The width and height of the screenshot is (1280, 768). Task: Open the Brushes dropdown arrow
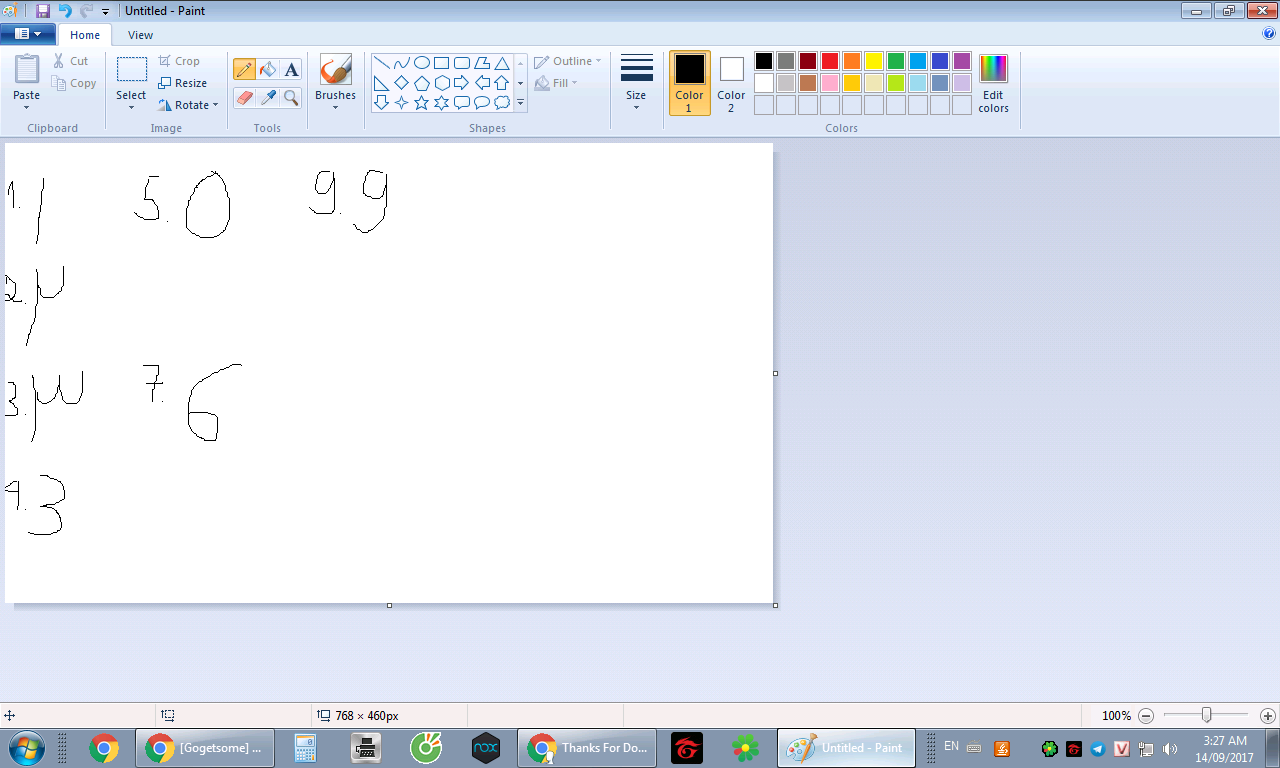335,107
